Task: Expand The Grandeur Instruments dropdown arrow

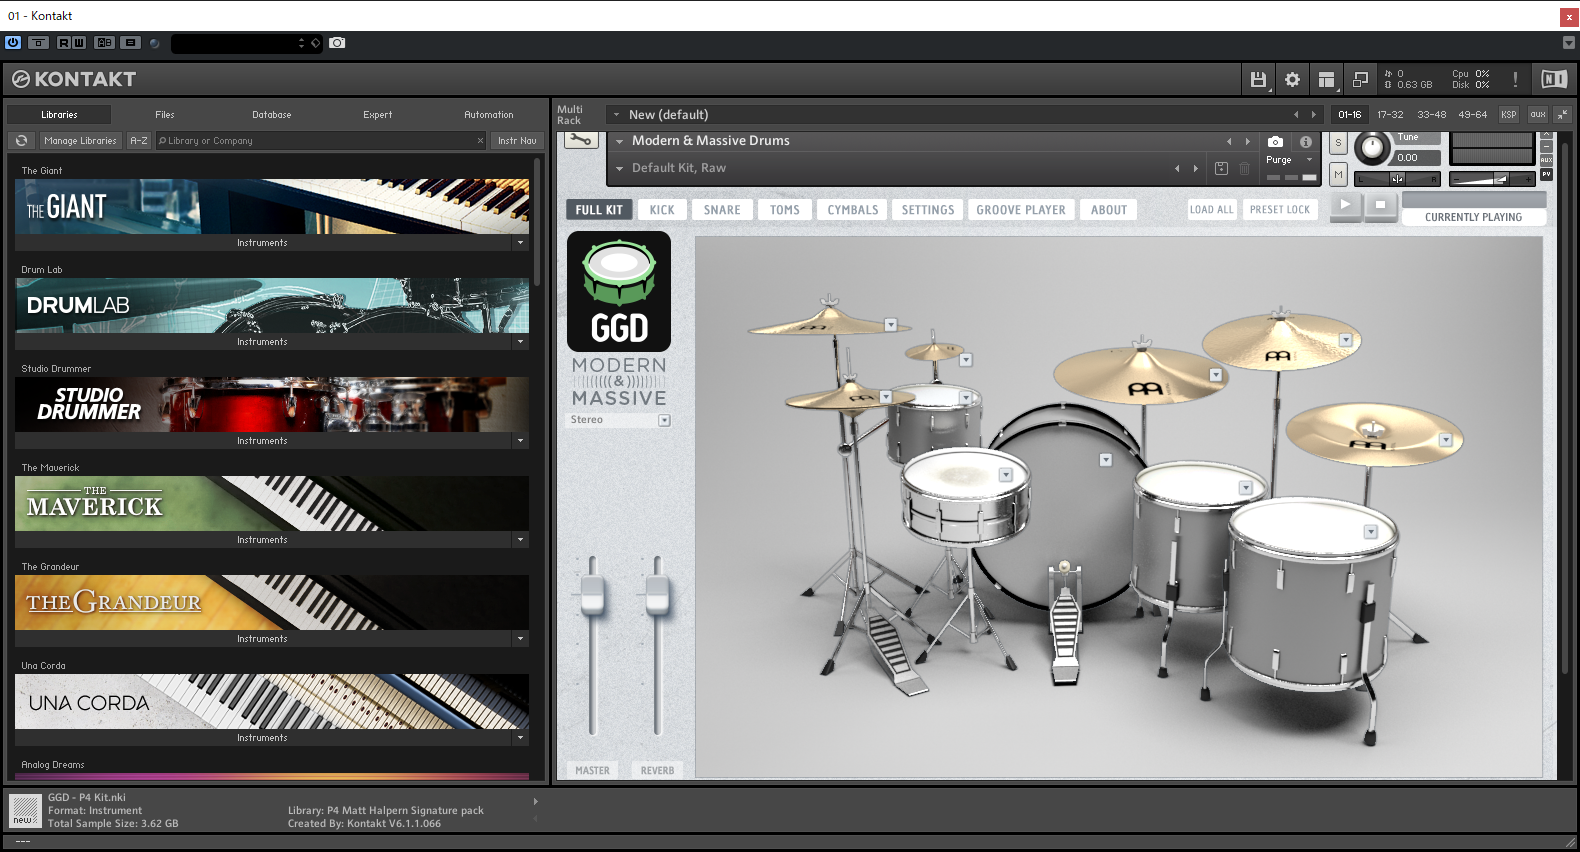Action: point(520,639)
